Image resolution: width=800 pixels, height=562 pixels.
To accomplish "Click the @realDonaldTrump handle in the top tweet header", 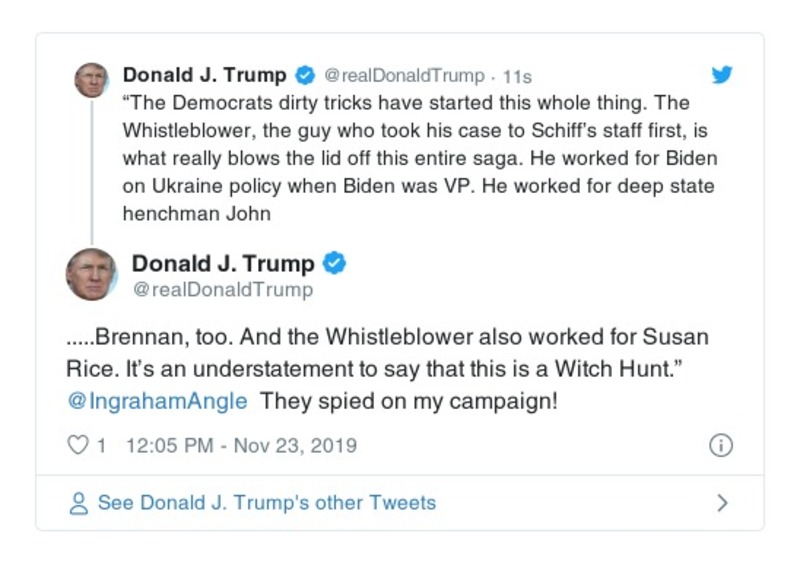I will click(x=405, y=76).
